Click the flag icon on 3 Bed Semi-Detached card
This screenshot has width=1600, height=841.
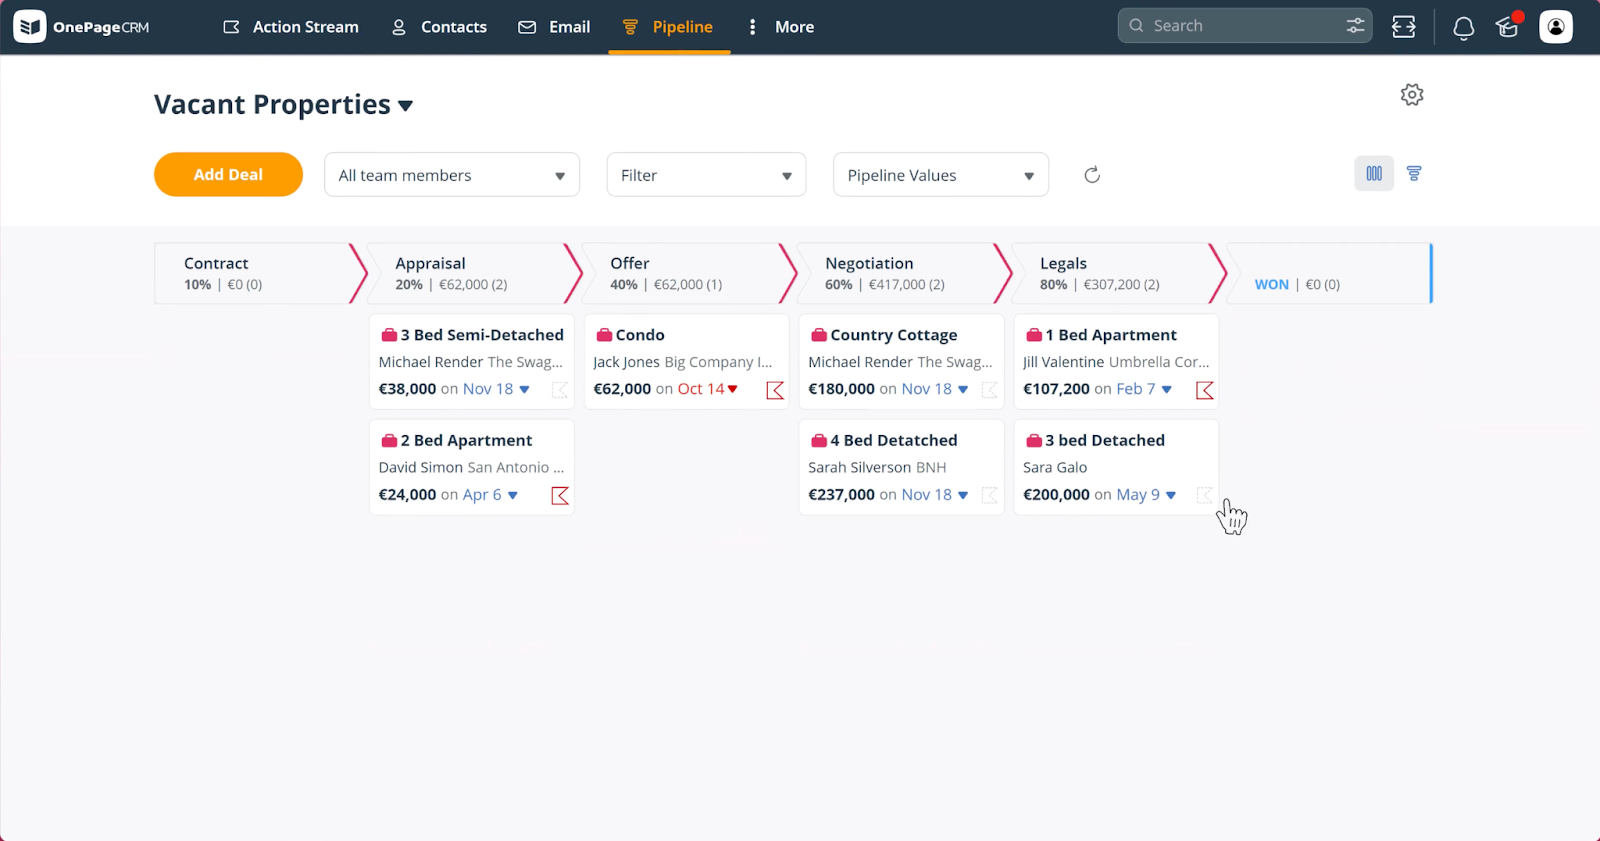(x=560, y=390)
